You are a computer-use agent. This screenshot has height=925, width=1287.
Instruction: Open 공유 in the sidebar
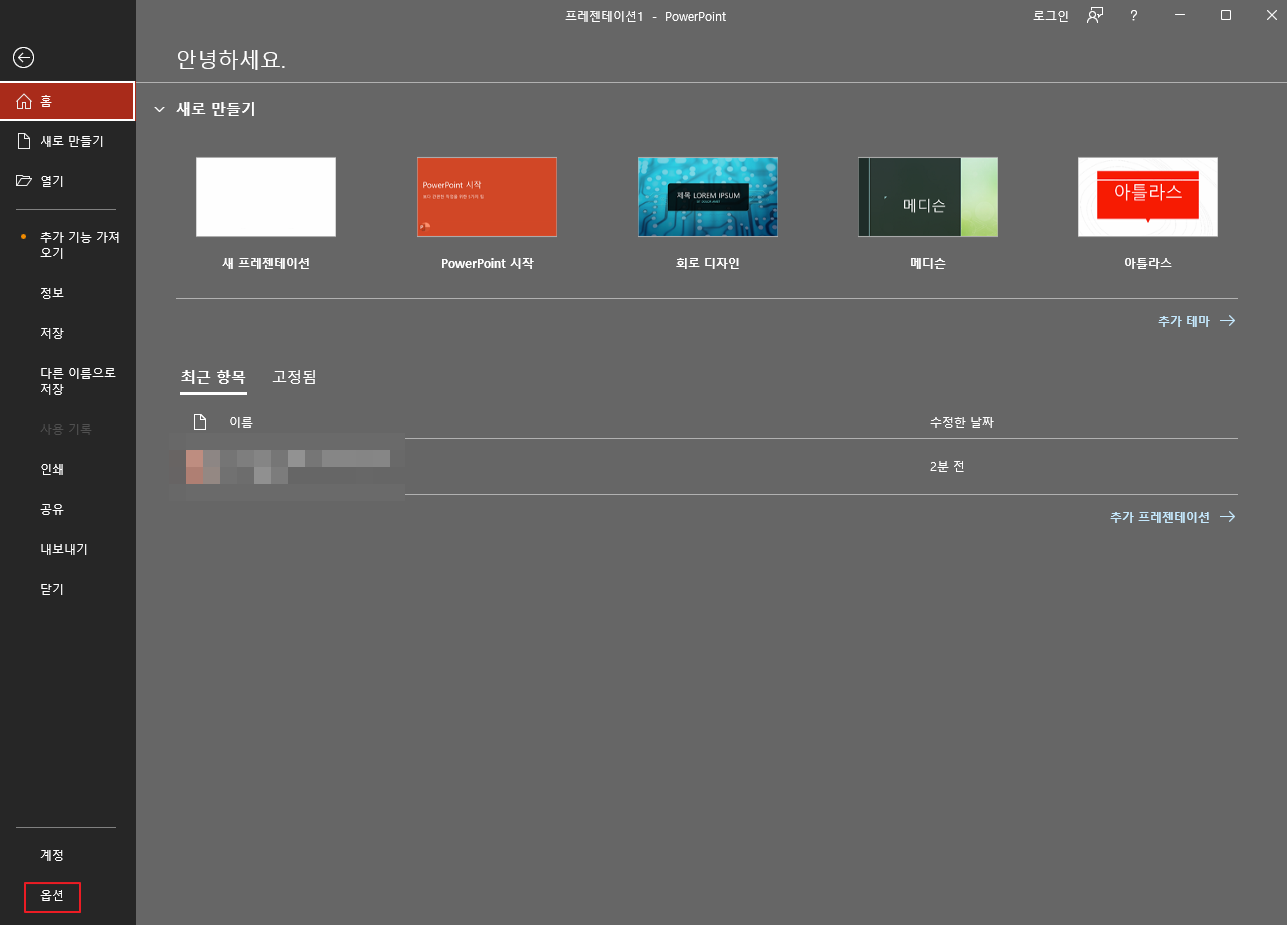[67, 509]
